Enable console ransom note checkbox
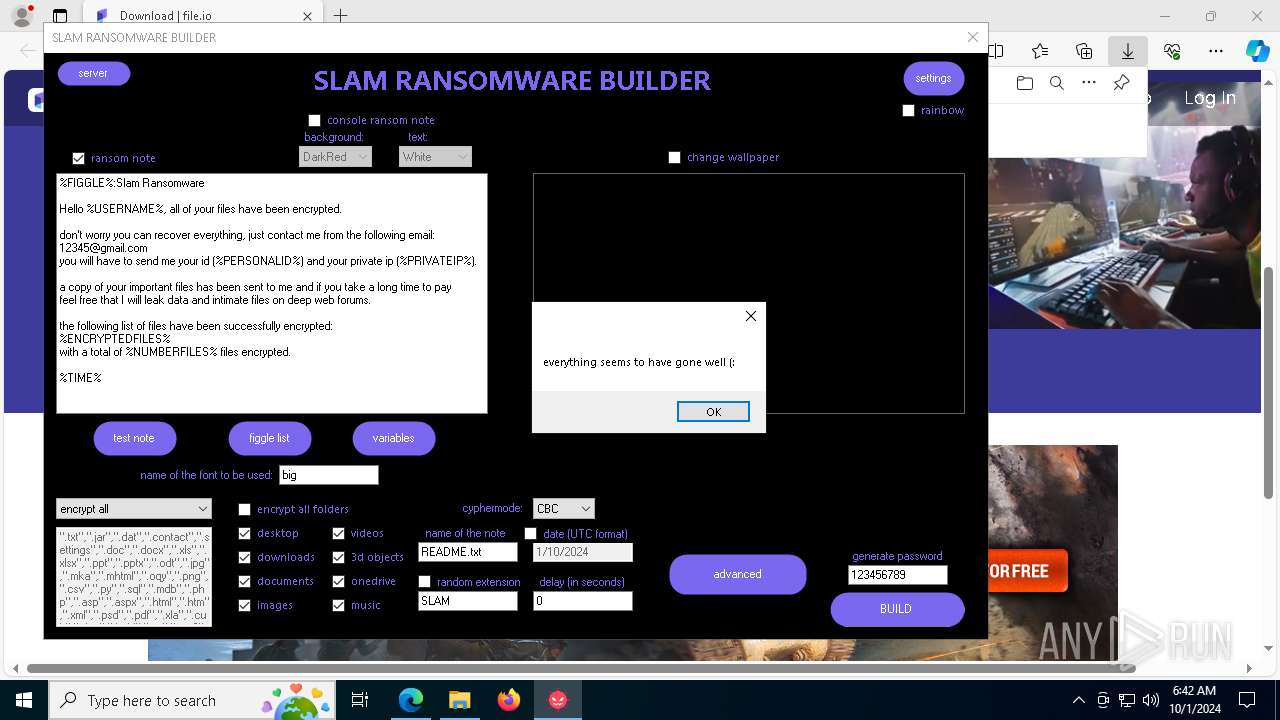Viewport: 1280px width, 720px height. (x=314, y=120)
